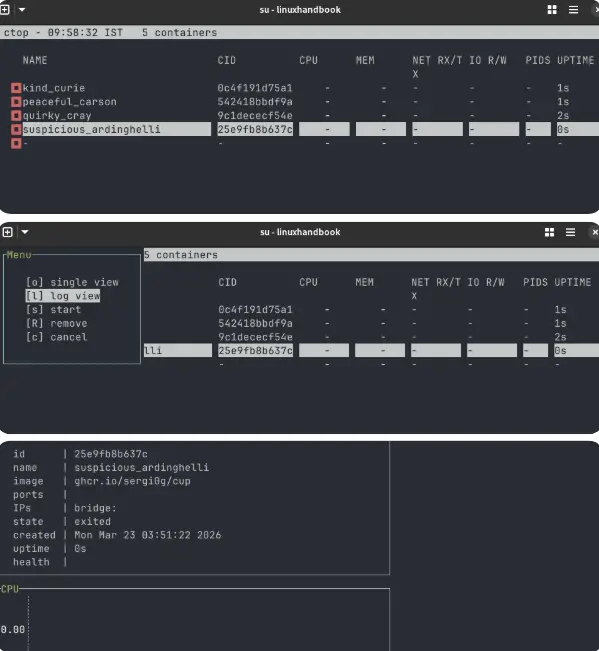
Task: Click state value exited
Action: point(93,522)
